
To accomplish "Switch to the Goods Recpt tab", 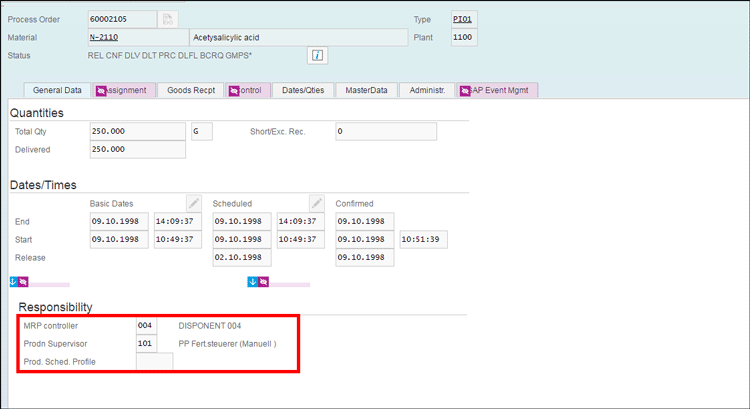I will click(x=190, y=90).
